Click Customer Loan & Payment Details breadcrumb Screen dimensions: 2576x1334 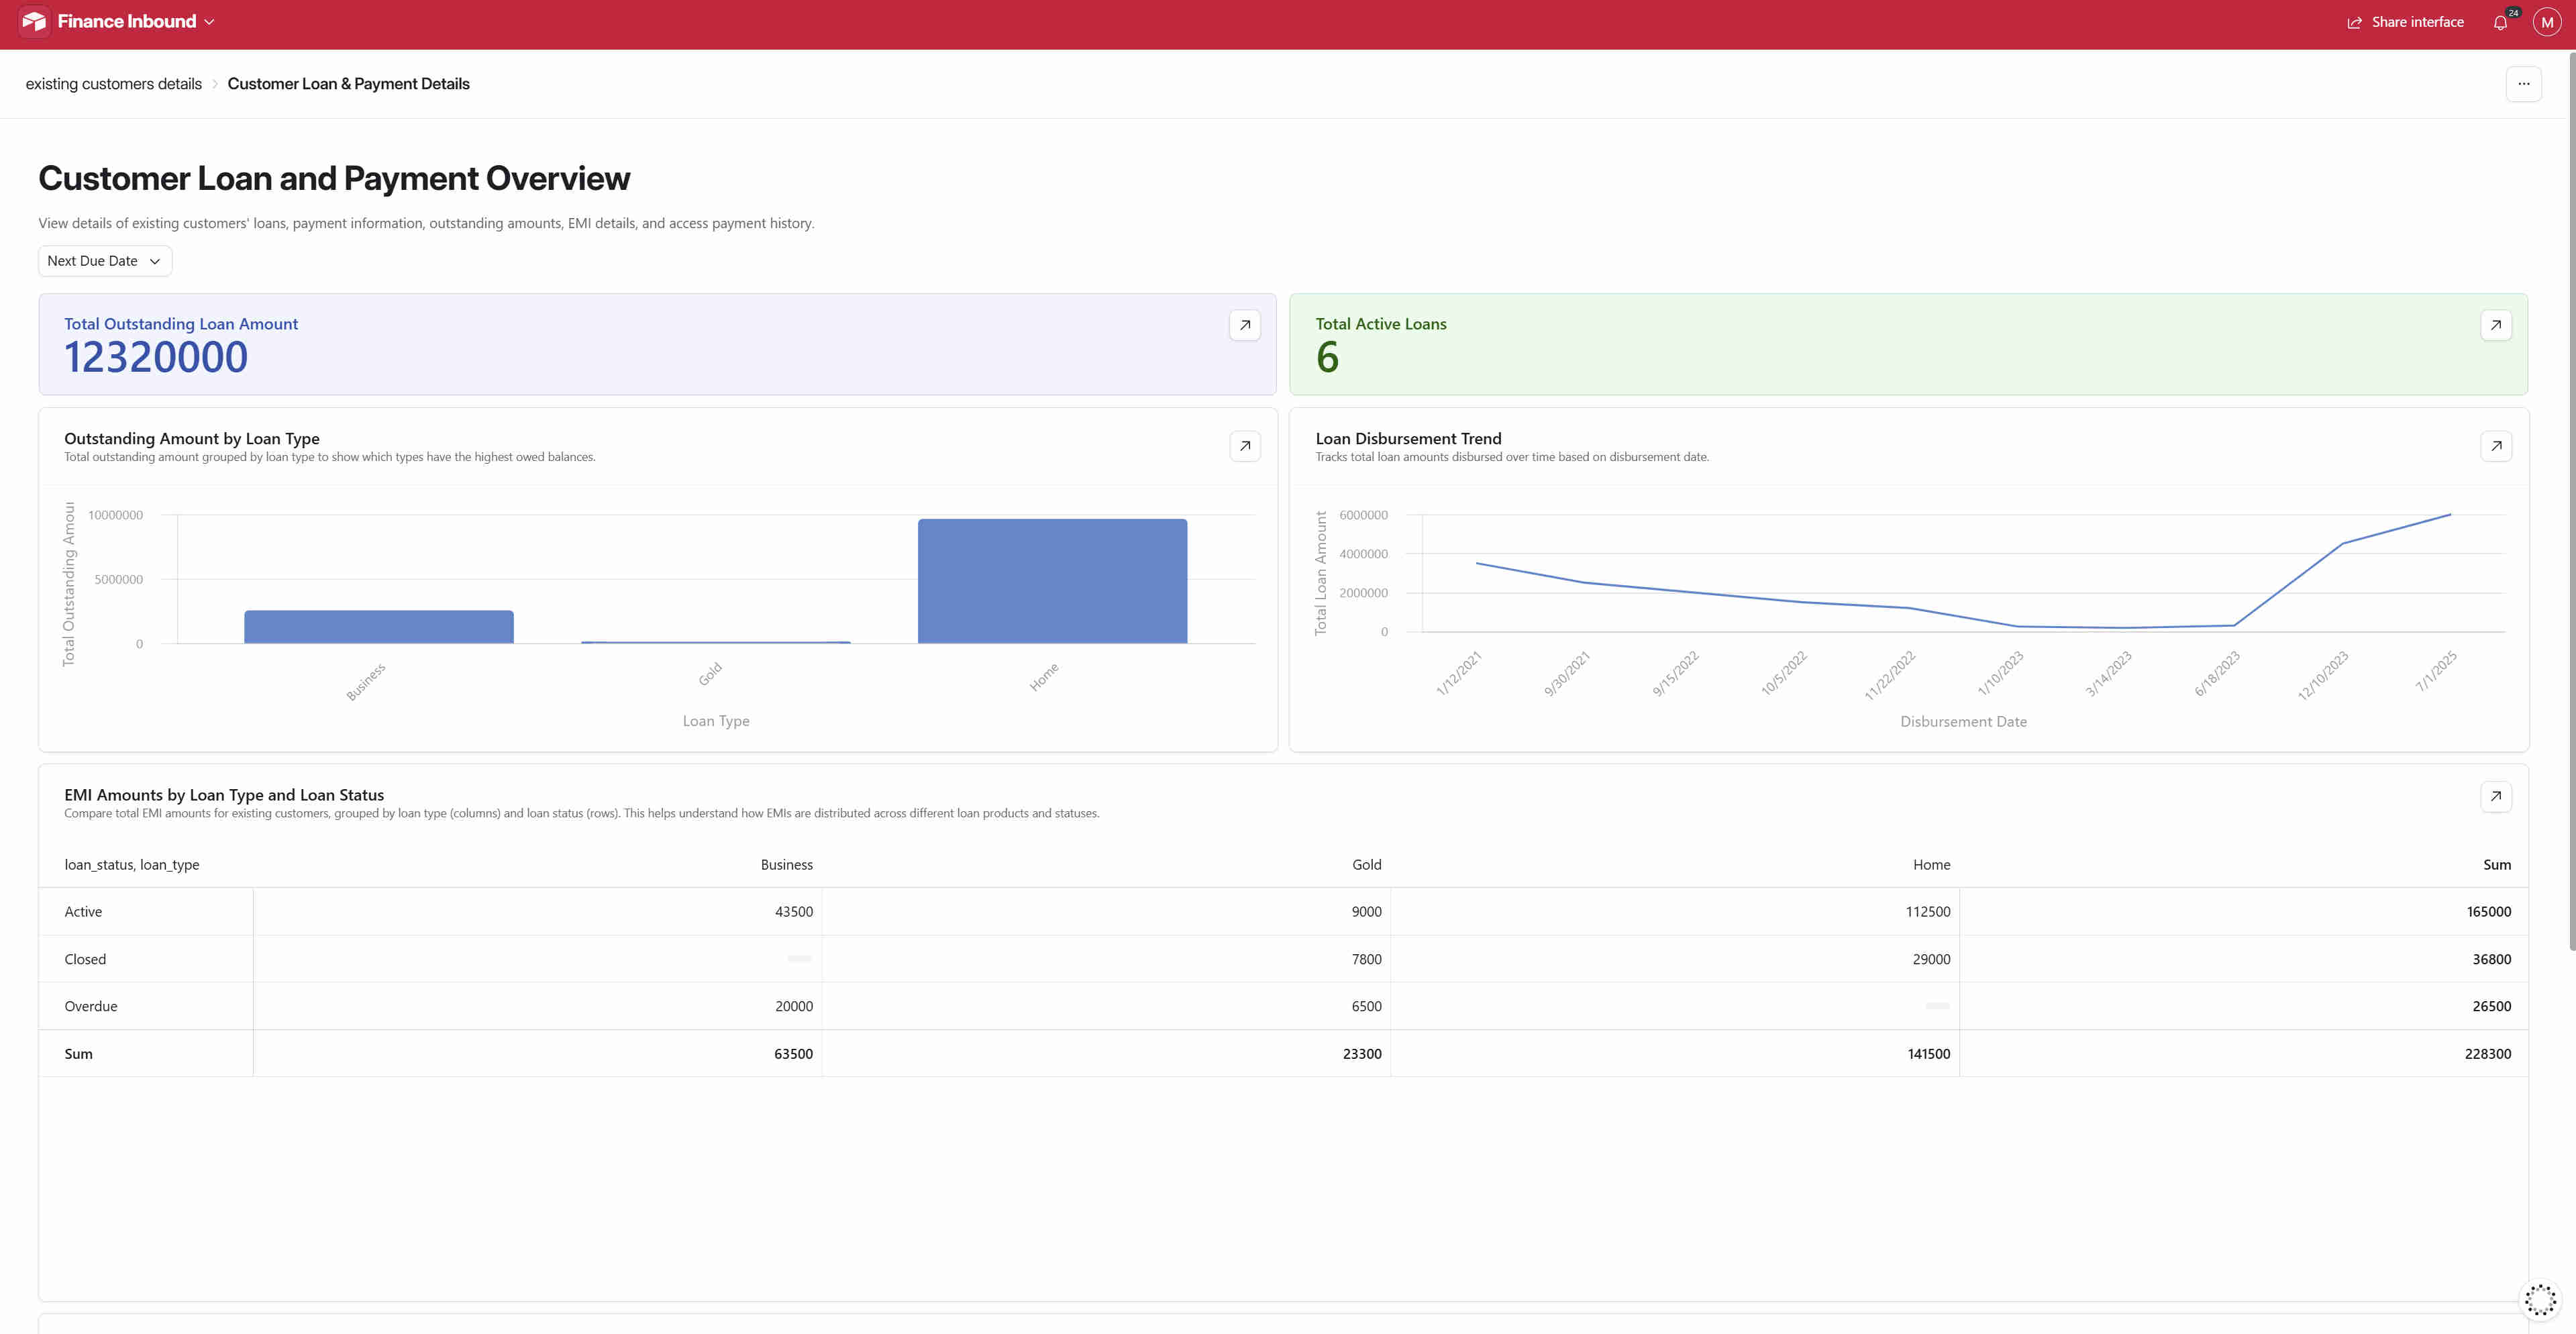coord(348,84)
